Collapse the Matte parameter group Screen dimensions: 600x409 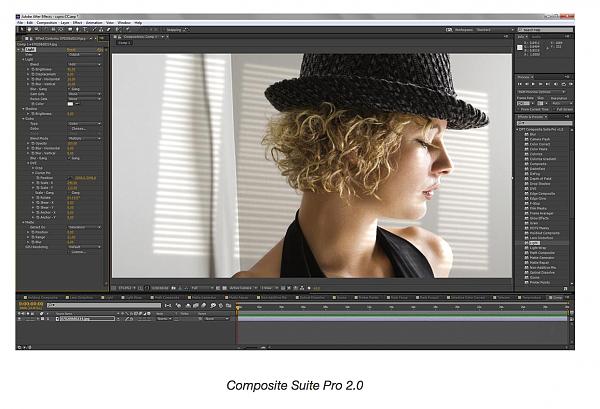click(x=23, y=222)
